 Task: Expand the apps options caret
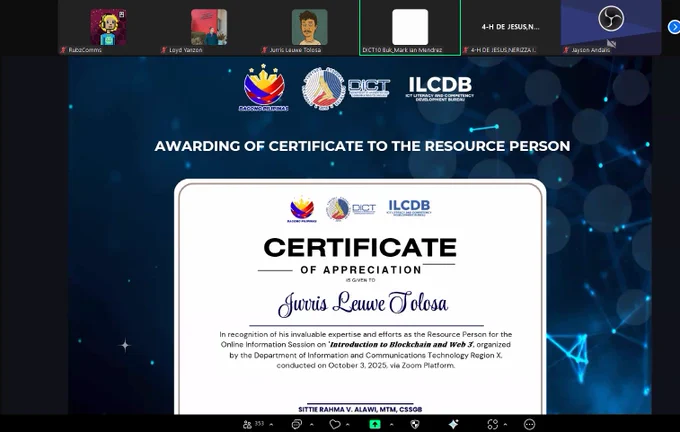505,424
